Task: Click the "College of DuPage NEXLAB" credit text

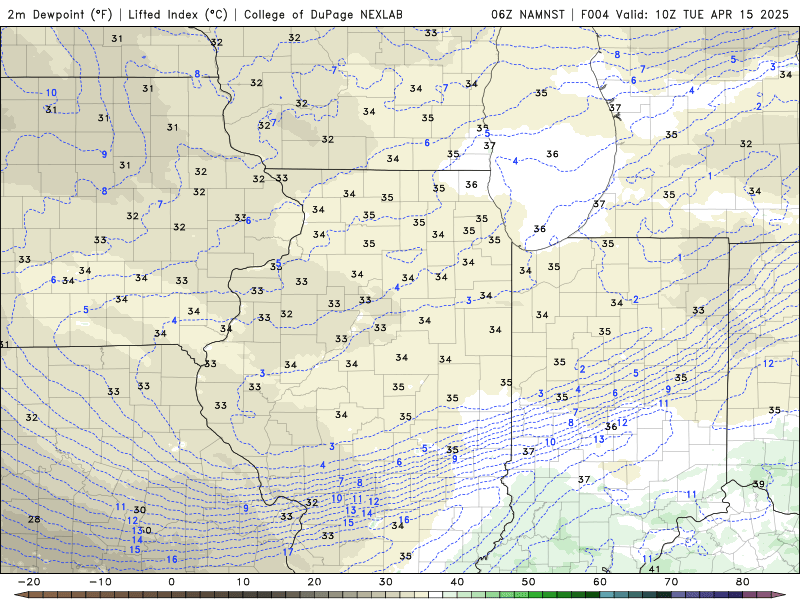Action: click(323, 14)
